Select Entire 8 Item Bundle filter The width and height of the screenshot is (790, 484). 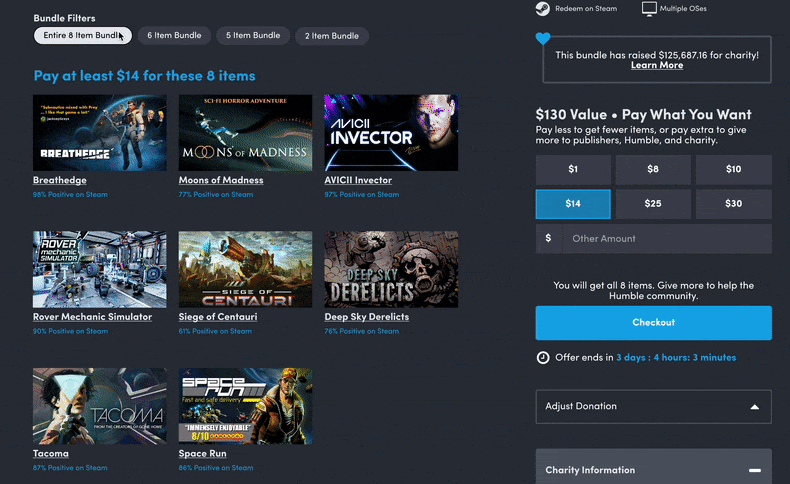pos(83,35)
